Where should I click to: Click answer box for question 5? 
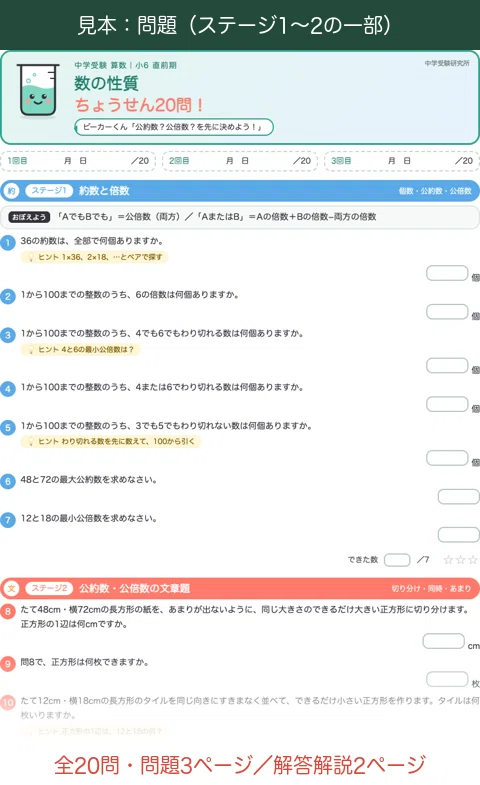click(x=447, y=458)
